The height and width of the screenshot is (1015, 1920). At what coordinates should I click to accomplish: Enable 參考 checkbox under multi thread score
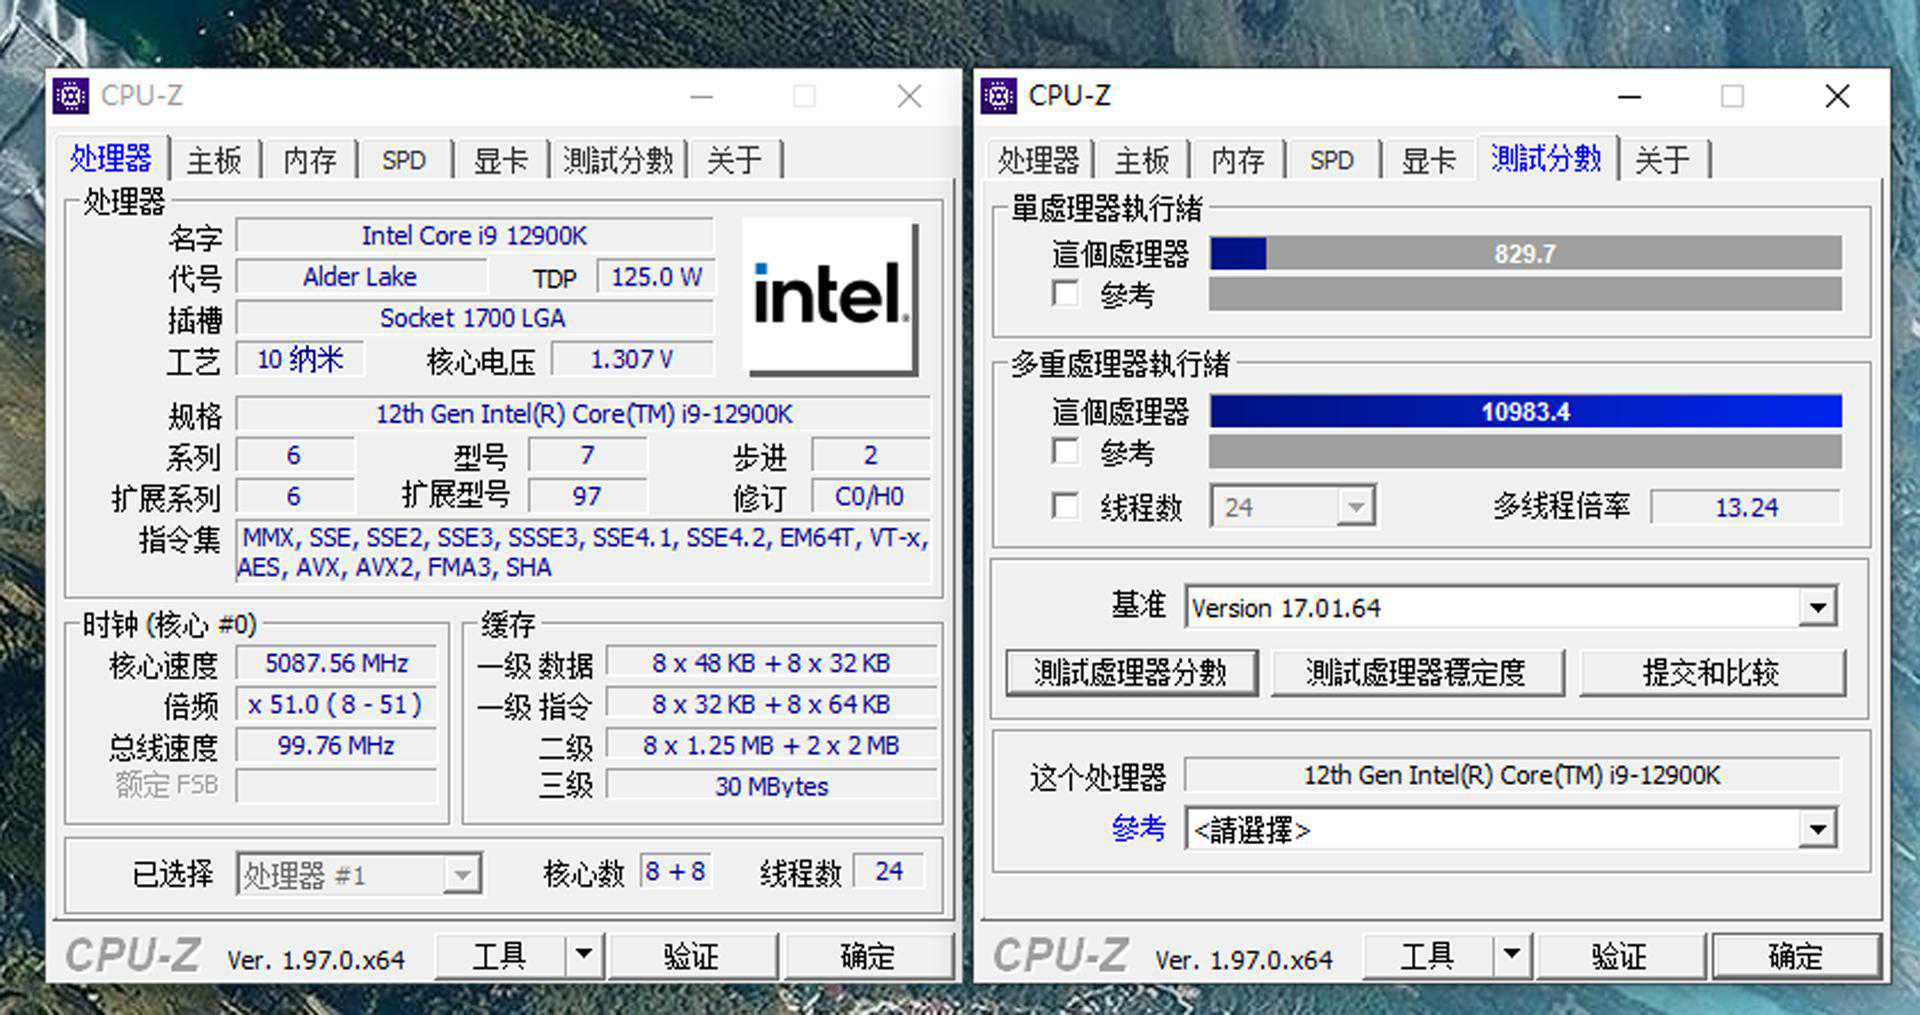tap(1066, 452)
